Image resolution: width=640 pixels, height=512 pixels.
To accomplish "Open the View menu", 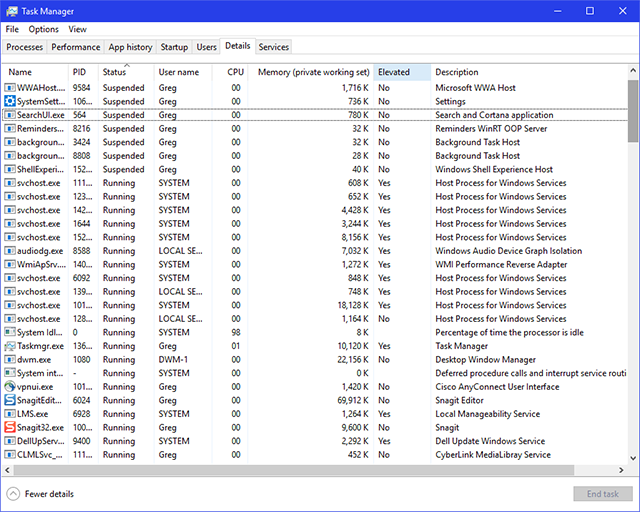I will [x=78, y=29].
